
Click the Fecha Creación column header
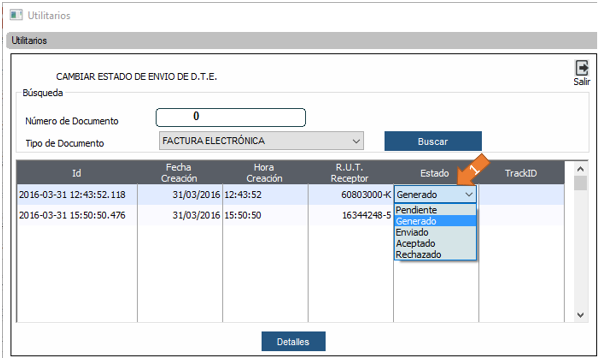[179, 173]
